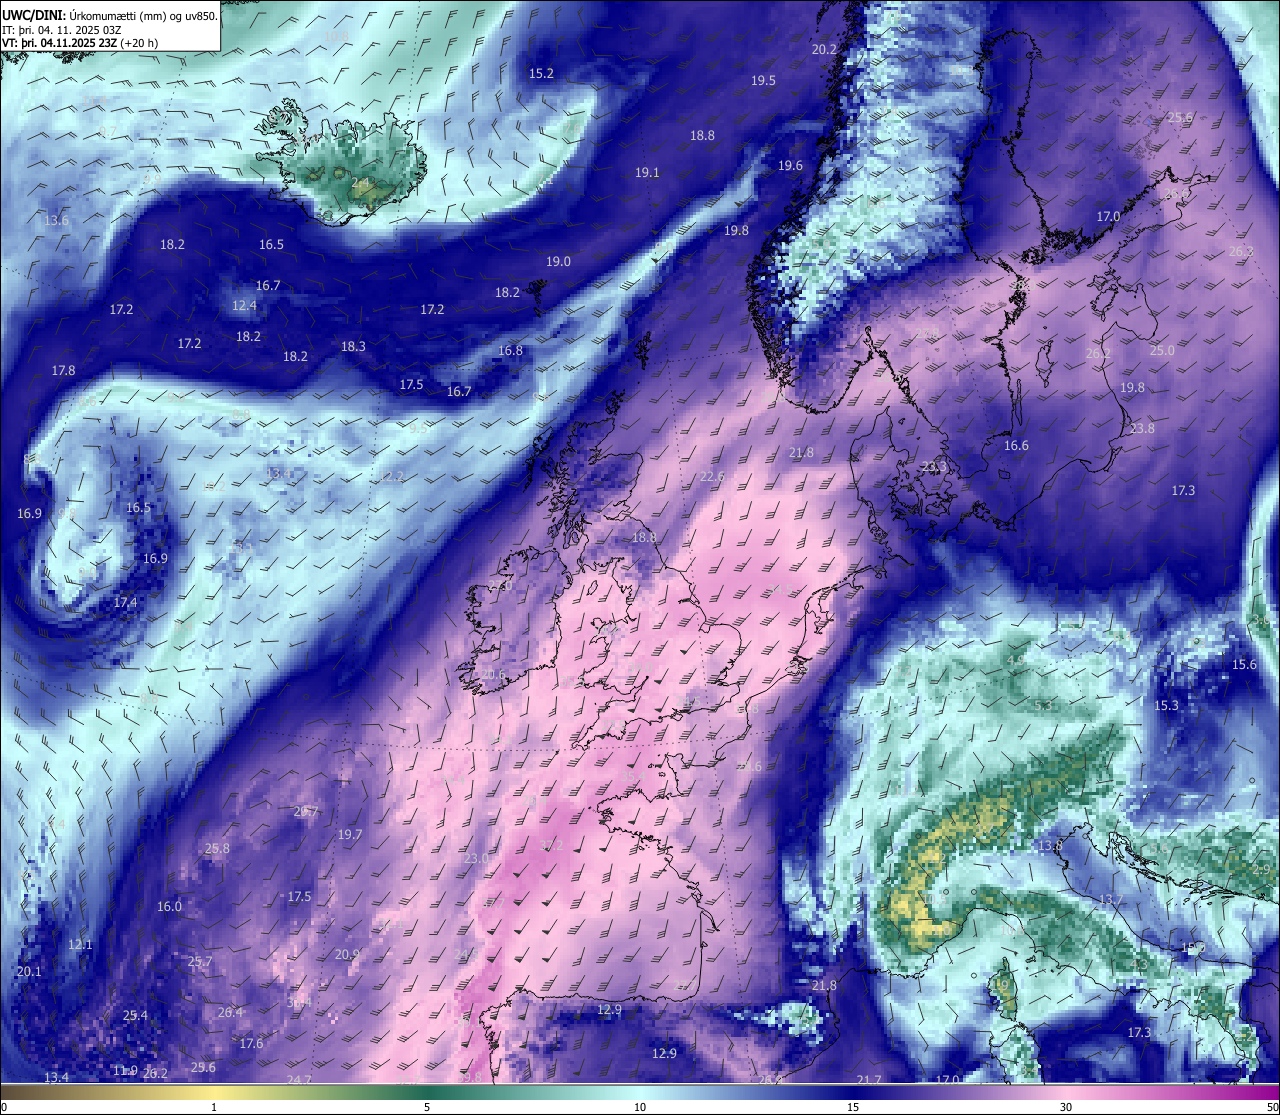
Task: Click the 50 tick on the color scale
Action: (1272, 1107)
